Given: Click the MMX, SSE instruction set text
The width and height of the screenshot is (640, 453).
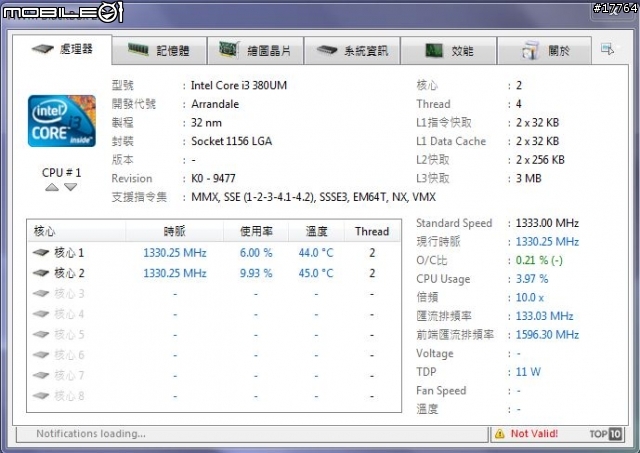Looking at the screenshot, I should tap(313, 197).
